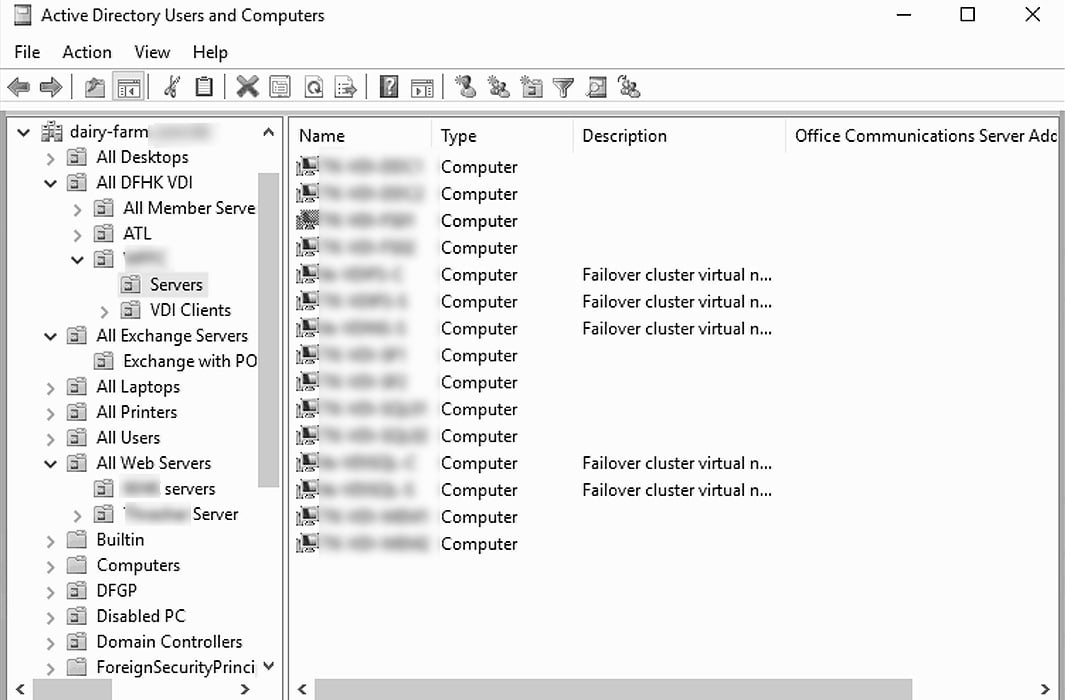The height and width of the screenshot is (700, 1065).
Task: Click the dairy-farm domain icon in the tree
Action: 52,132
